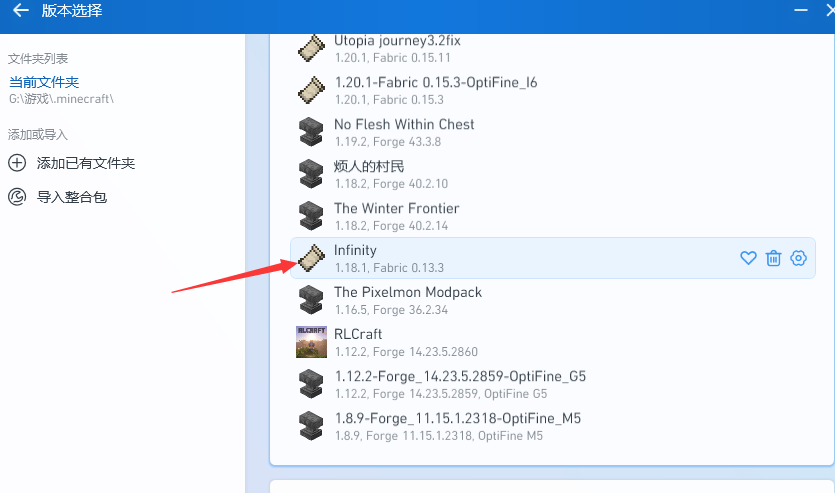This screenshot has width=835, height=493.
Task: Minimize the launcher window
Action: tap(800, 10)
